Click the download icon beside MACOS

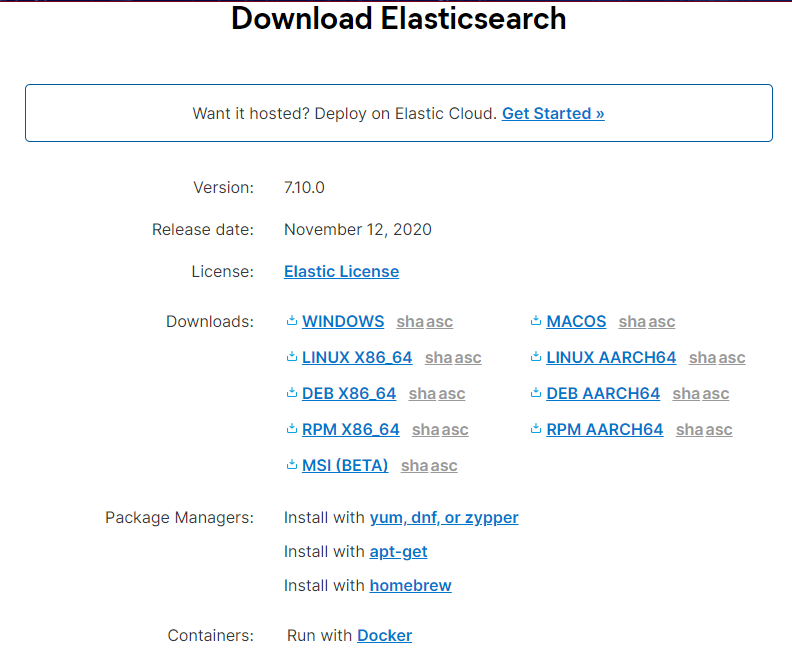536,321
